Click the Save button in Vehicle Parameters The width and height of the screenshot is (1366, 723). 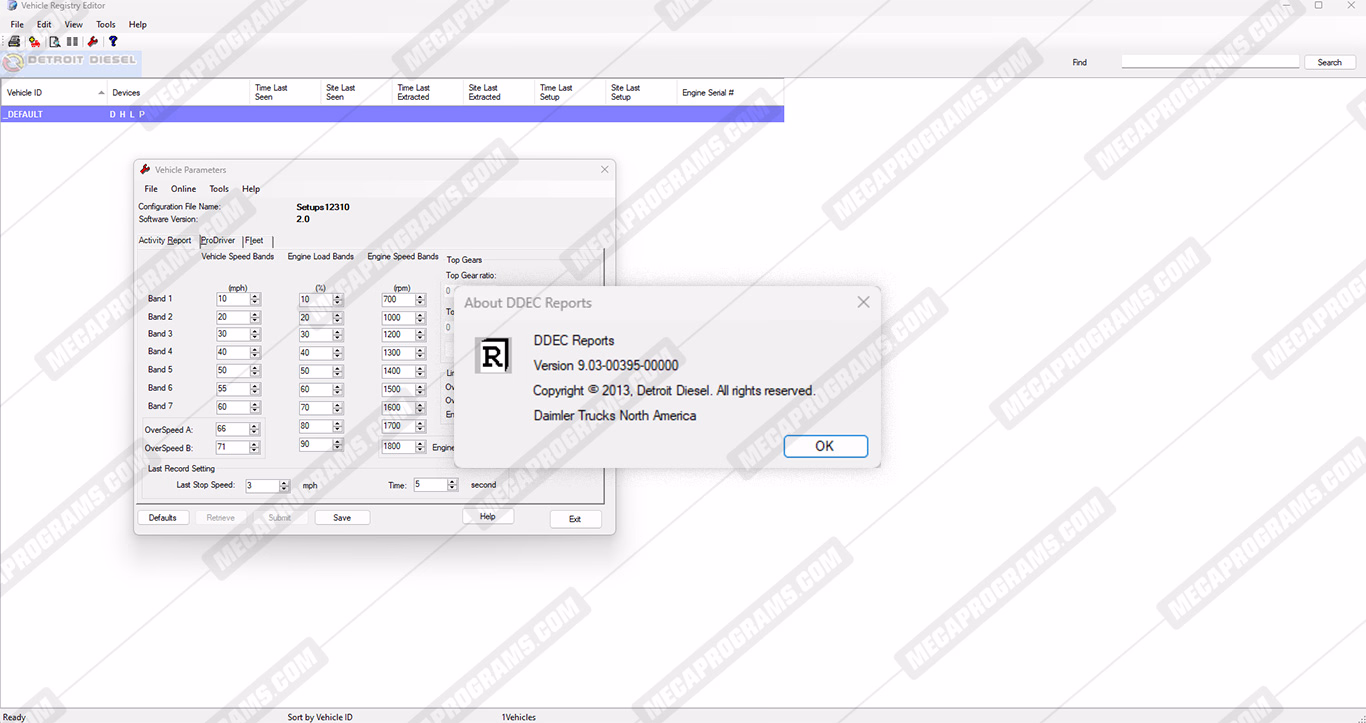(x=342, y=518)
